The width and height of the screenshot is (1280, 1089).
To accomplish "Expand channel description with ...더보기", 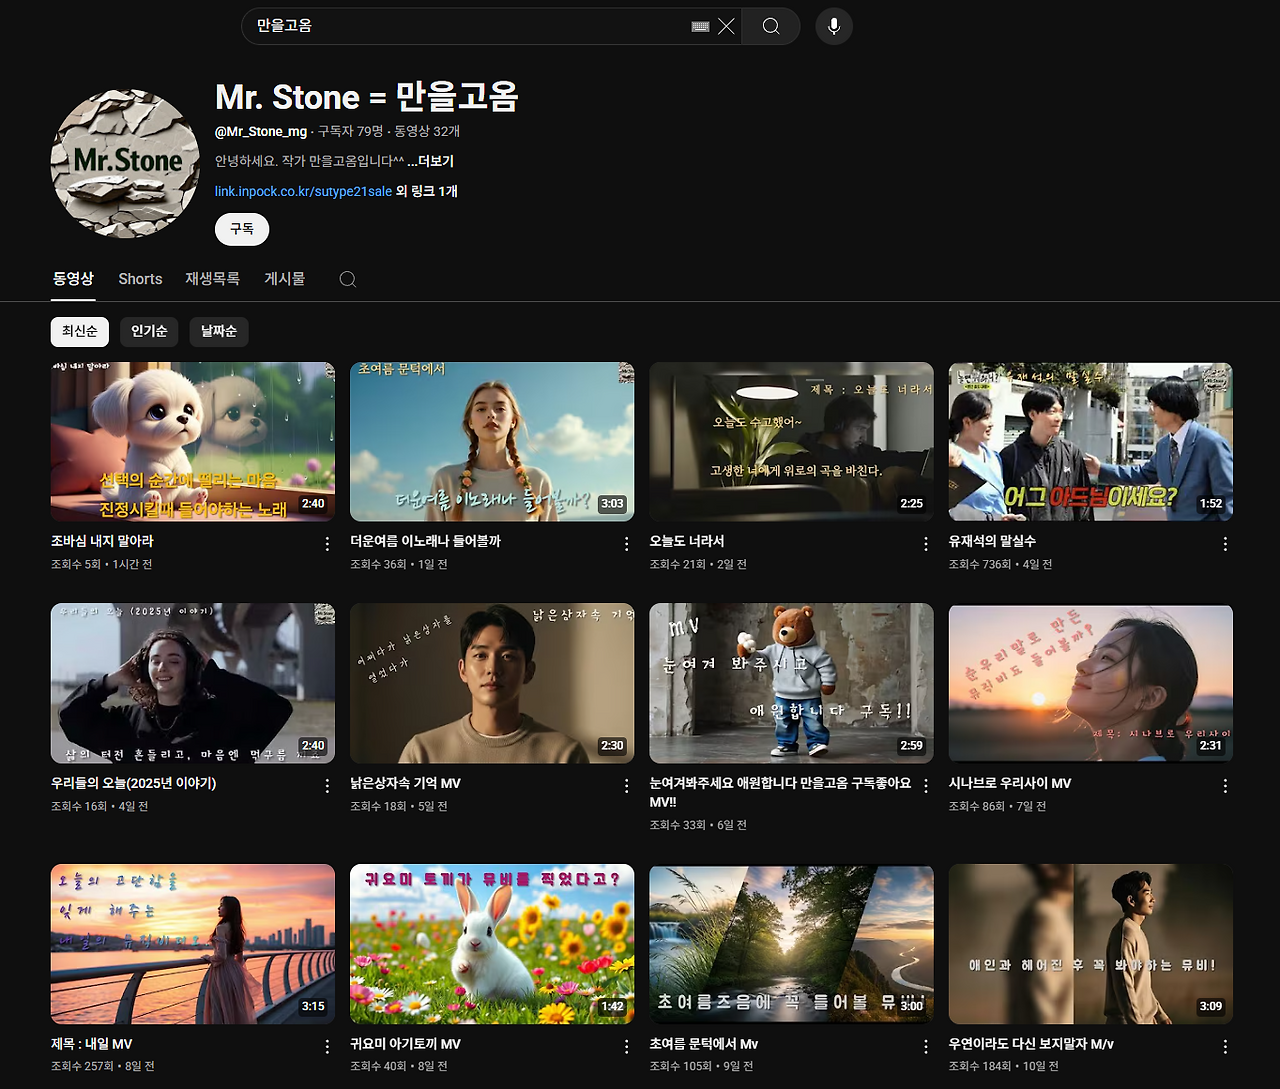I will click(x=431, y=161).
